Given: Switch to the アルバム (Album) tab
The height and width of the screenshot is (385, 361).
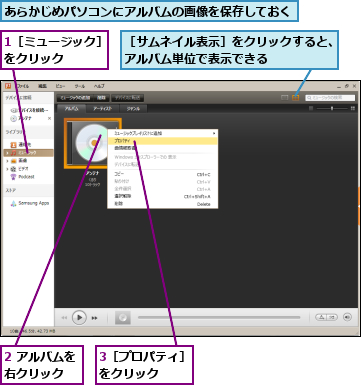Looking at the screenshot, I should [72, 109].
